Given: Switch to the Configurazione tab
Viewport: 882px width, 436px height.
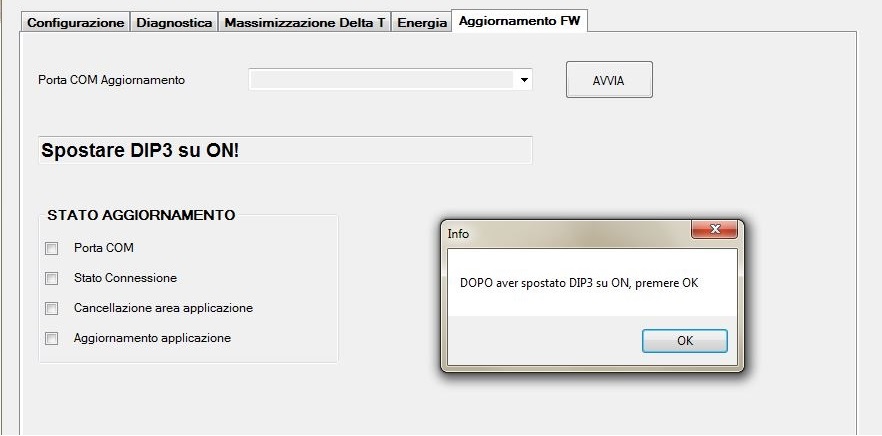Looking at the screenshot, I should tap(76, 23).
